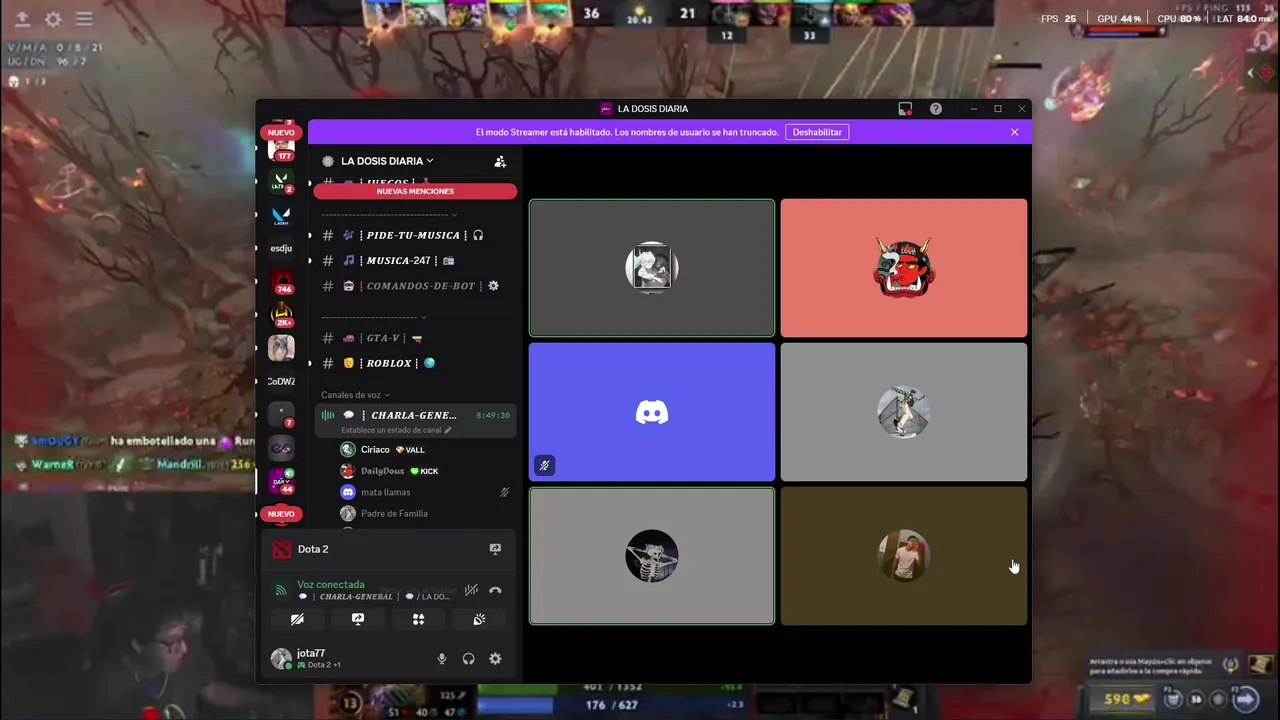Open the server with 44 badge

click(282, 481)
